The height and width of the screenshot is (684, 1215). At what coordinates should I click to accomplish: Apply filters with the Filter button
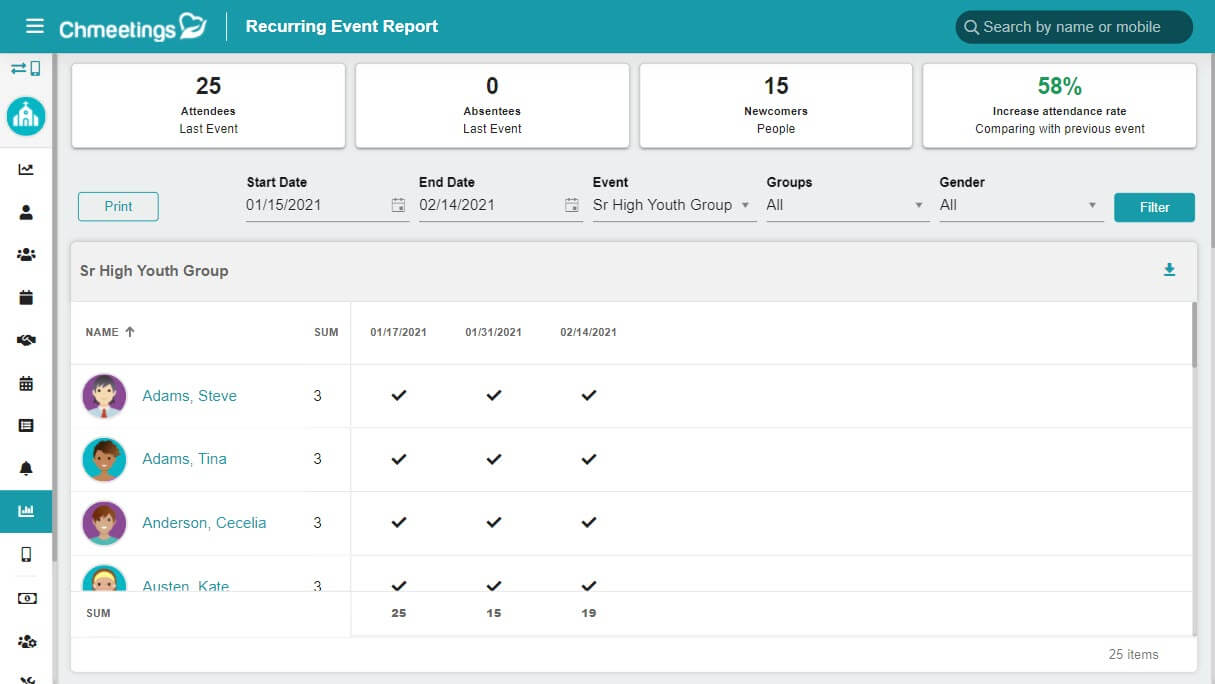click(1154, 207)
